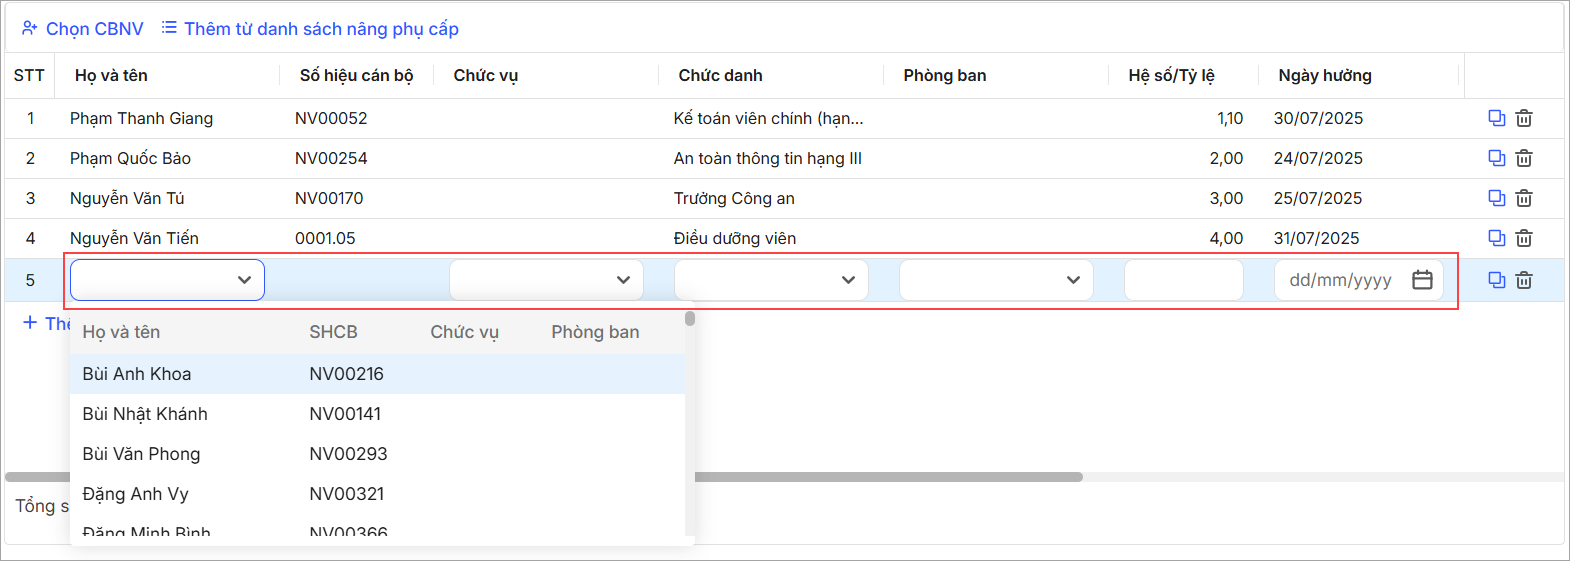This screenshot has width=1570, height=561.
Task: Click the Hệ số/Tỷ lệ input field
Action: pos(1184,280)
